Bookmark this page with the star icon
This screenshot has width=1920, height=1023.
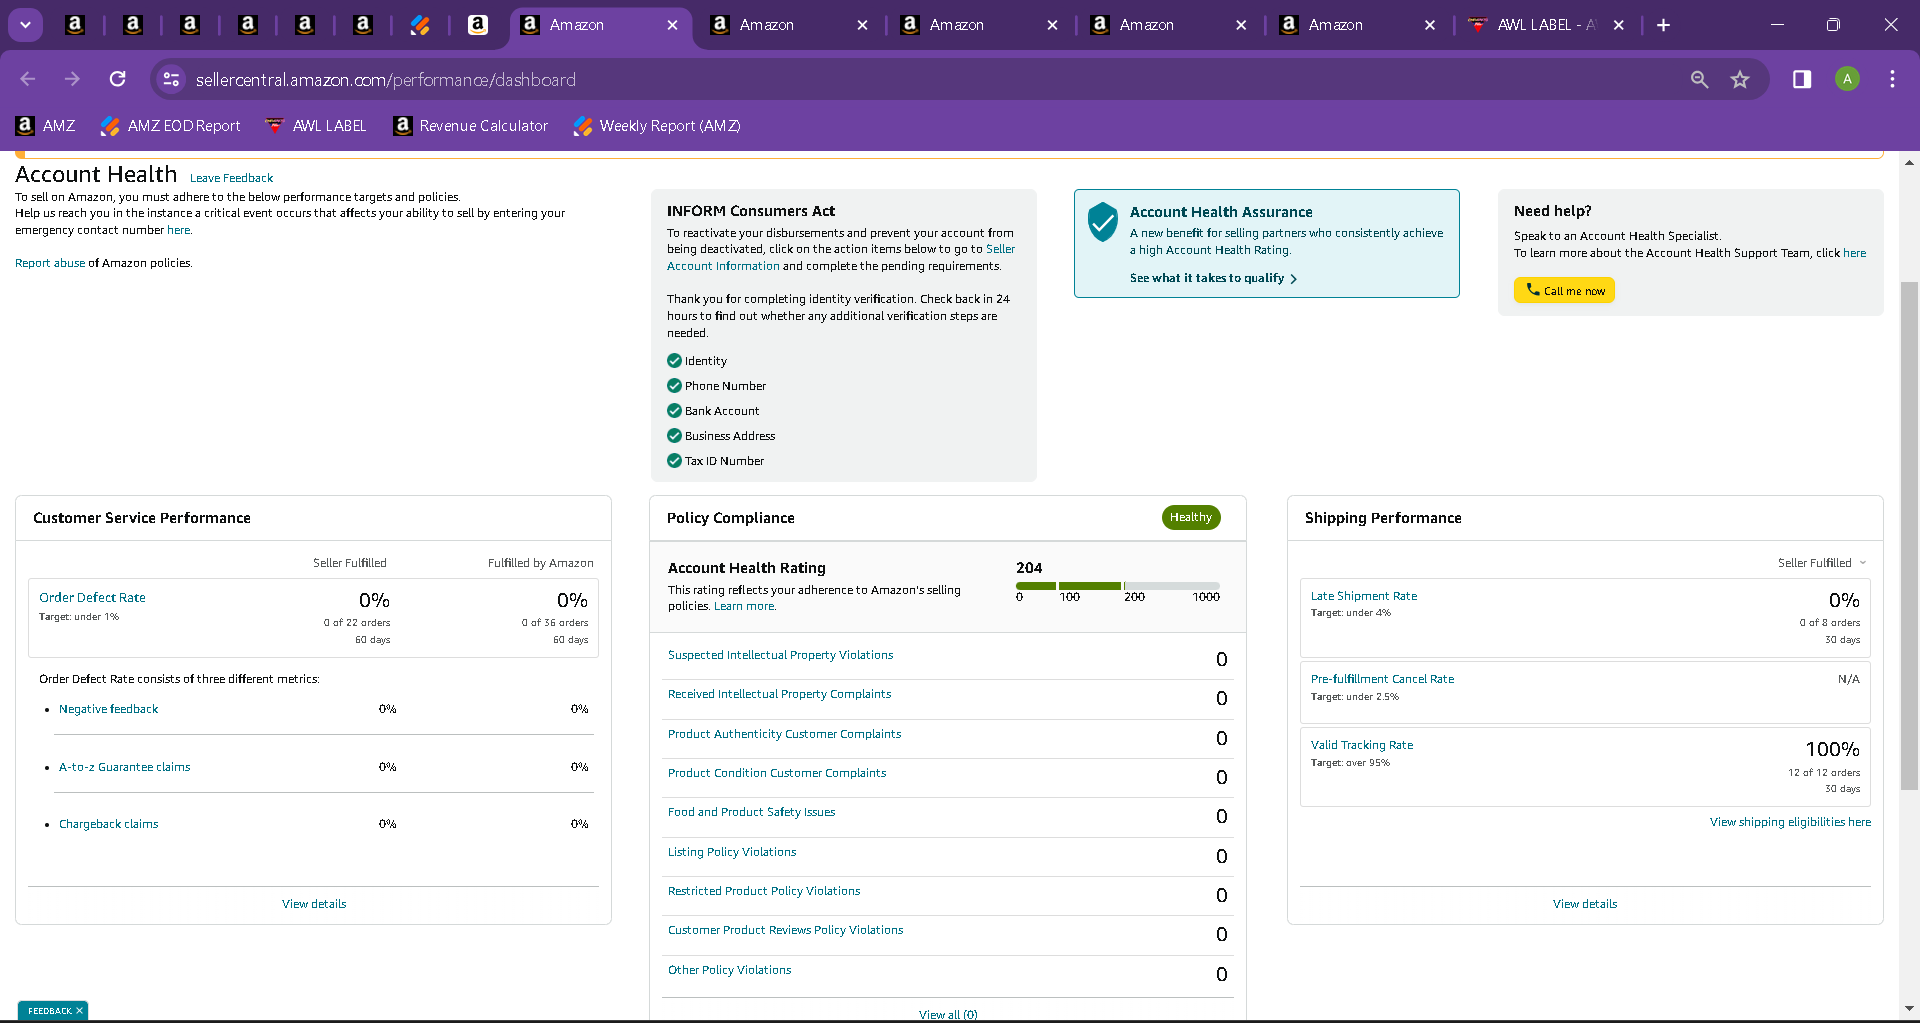1740,79
